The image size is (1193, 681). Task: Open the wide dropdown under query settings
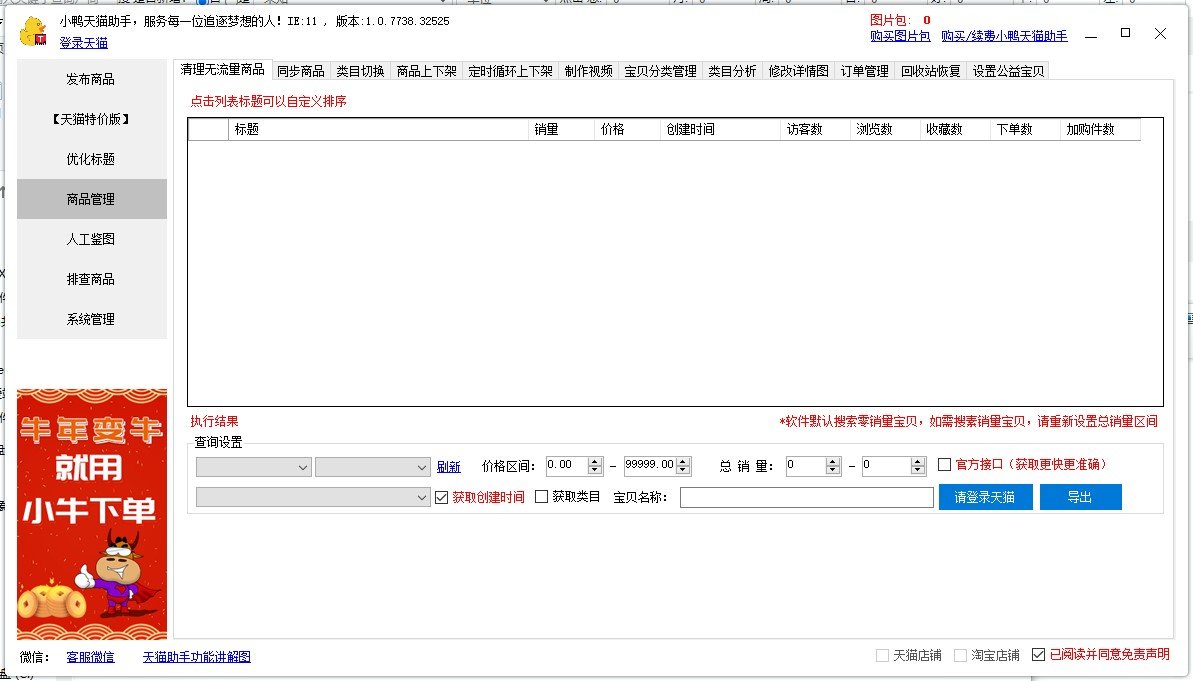pyautogui.click(x=313, y=497)
